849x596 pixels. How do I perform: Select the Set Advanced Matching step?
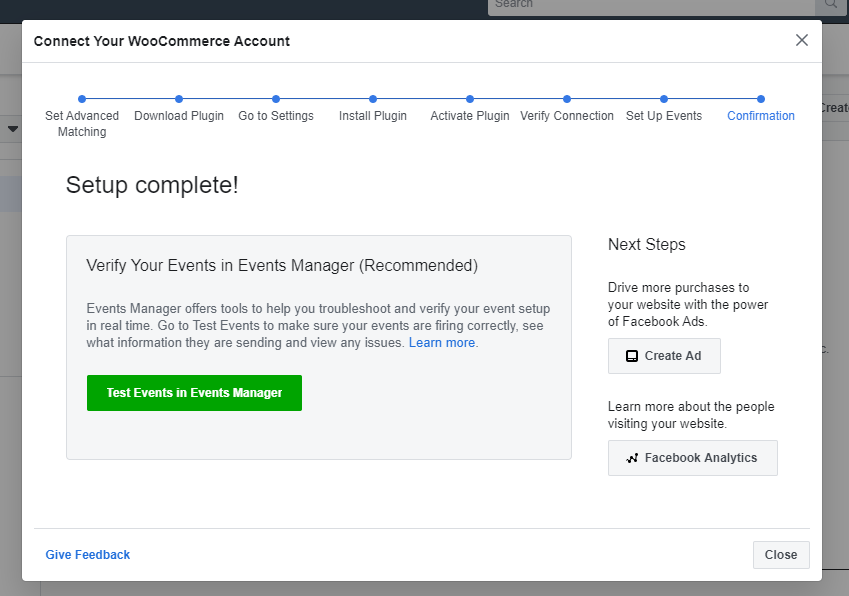(82, 123)
